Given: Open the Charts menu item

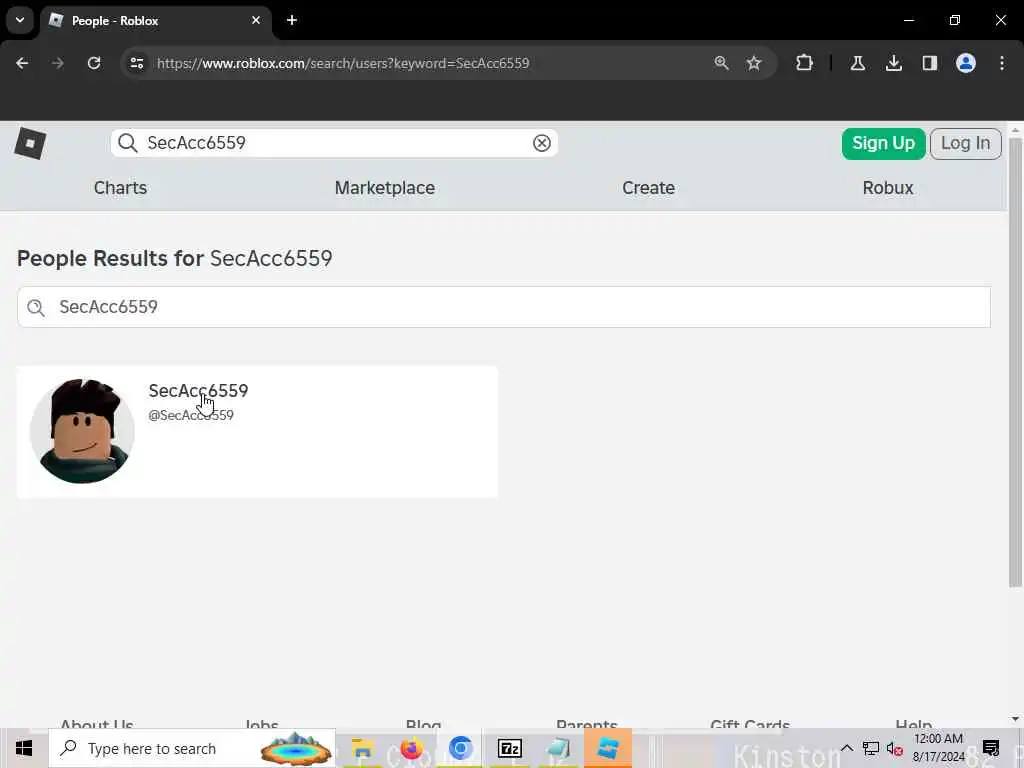Looking at the screenshot, I should click(x=120, y=188).
